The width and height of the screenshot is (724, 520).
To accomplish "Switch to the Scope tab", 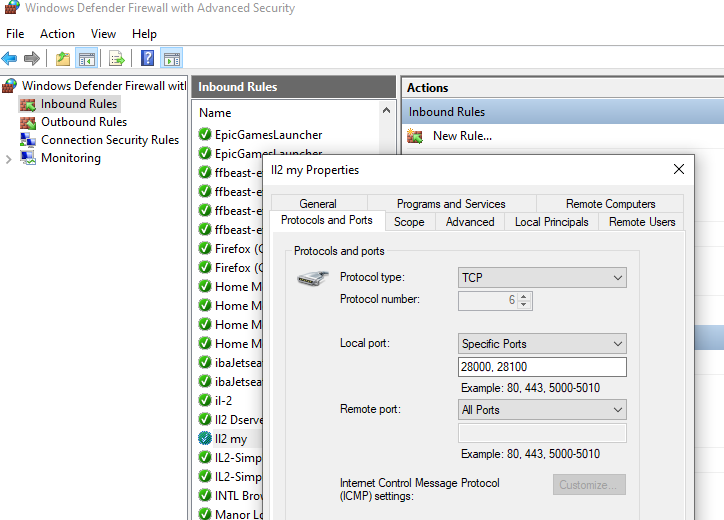I will pyautogui.click(x=409, y=222).
